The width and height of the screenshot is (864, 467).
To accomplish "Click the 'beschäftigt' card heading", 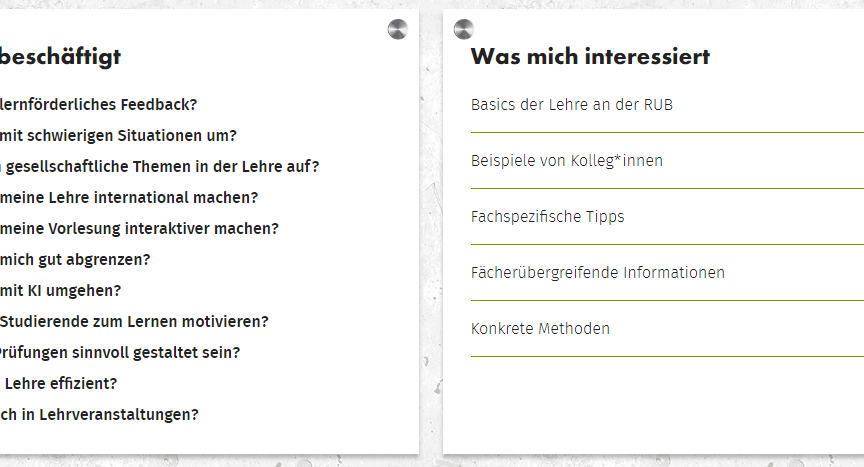I will 61,57.
